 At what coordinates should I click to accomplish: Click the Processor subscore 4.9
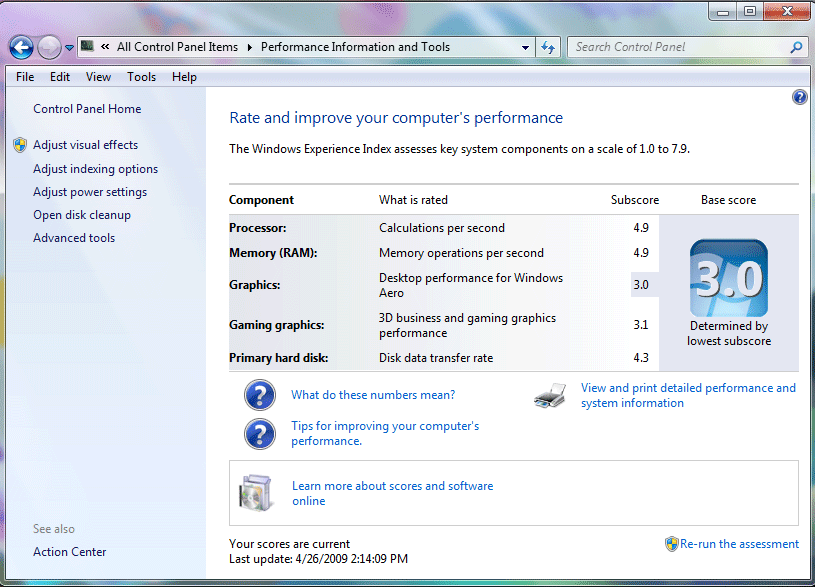[641, 228]
